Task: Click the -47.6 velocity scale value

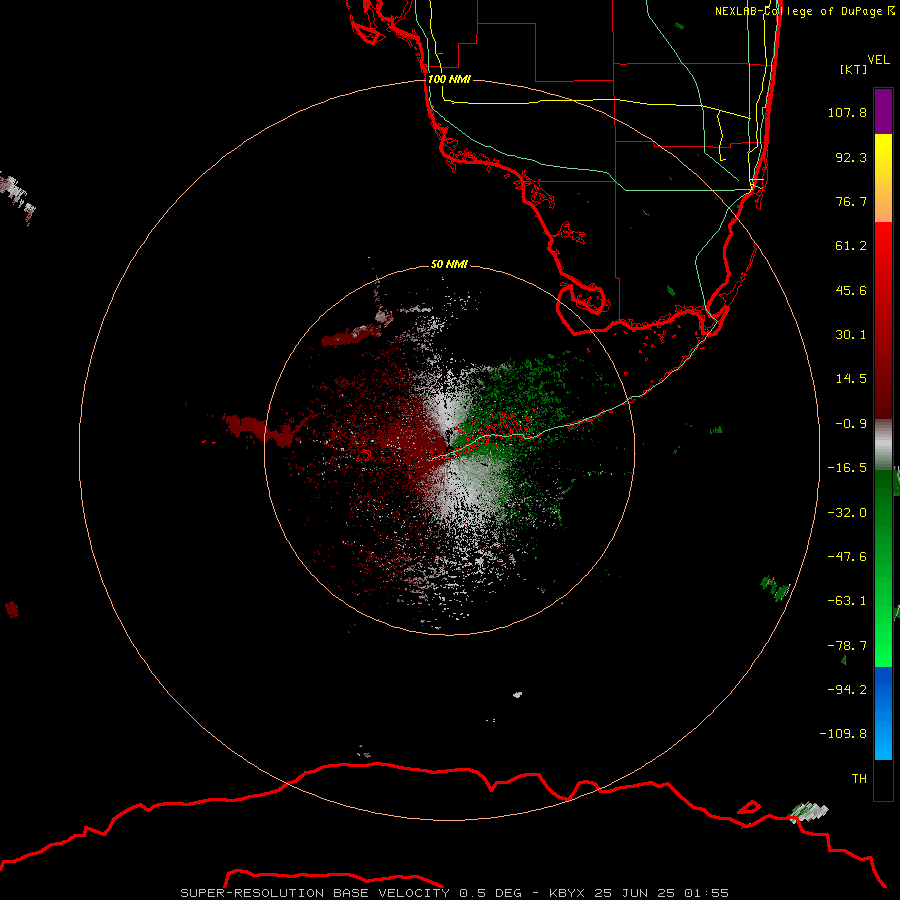Action: [847, 557]
